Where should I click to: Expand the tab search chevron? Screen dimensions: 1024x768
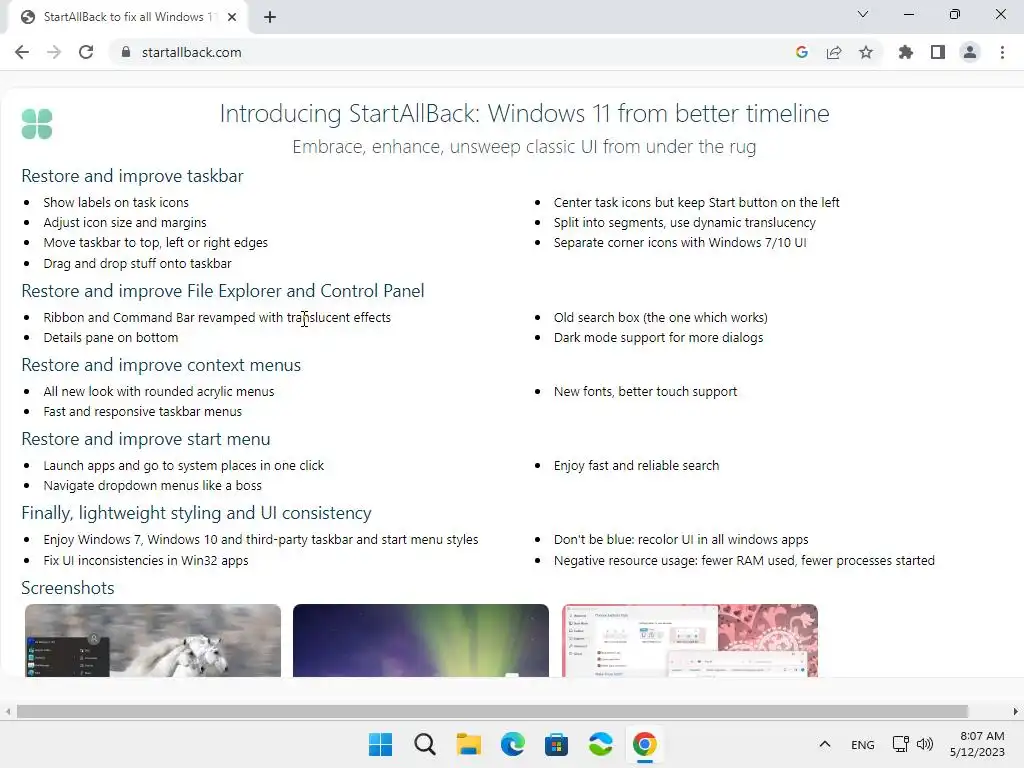[863, 14]
